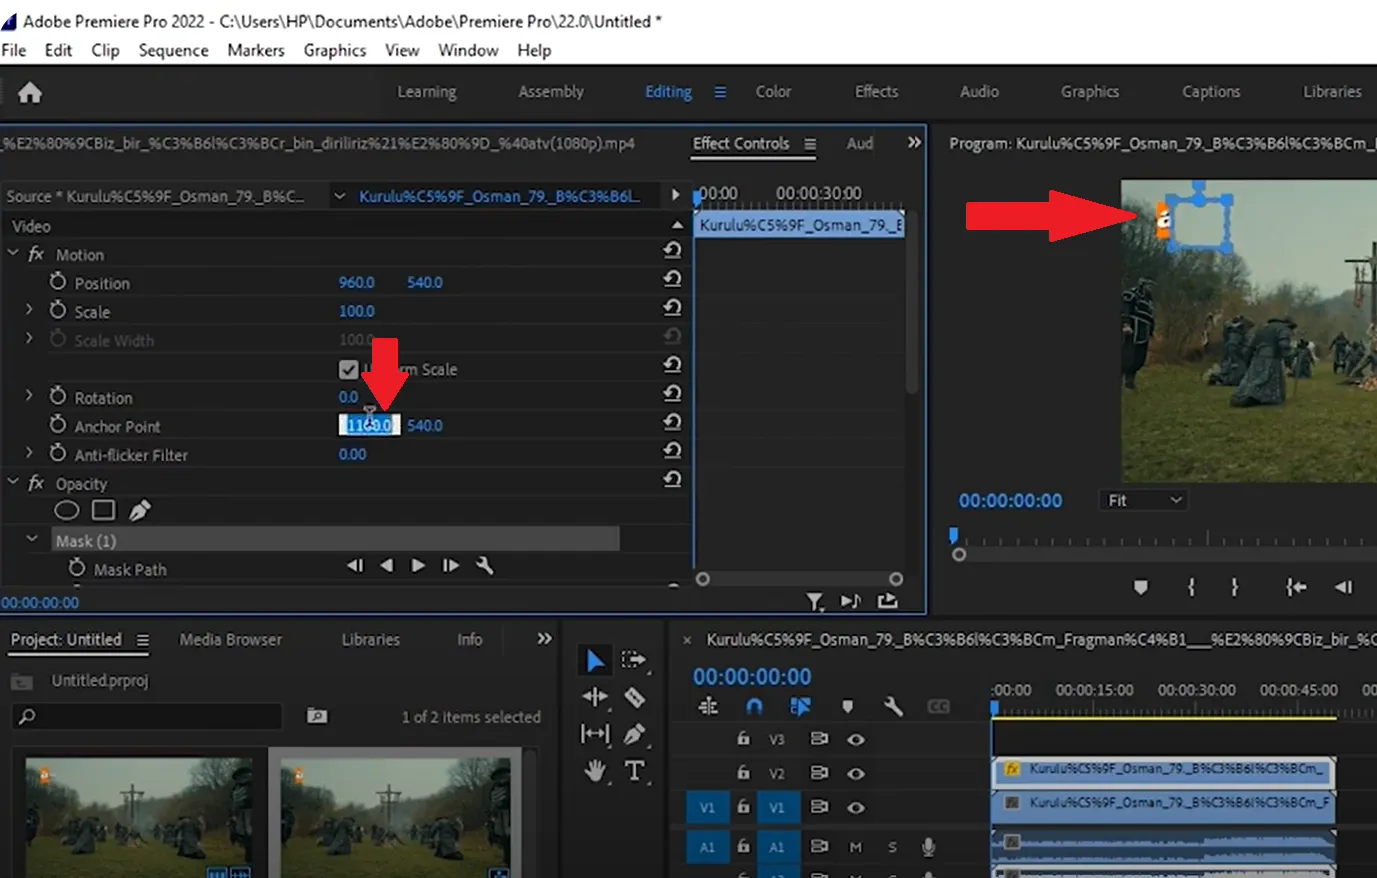Select the Pen tool in the toolbar
The image size is (1377, 878).
[x=635, y=733]
